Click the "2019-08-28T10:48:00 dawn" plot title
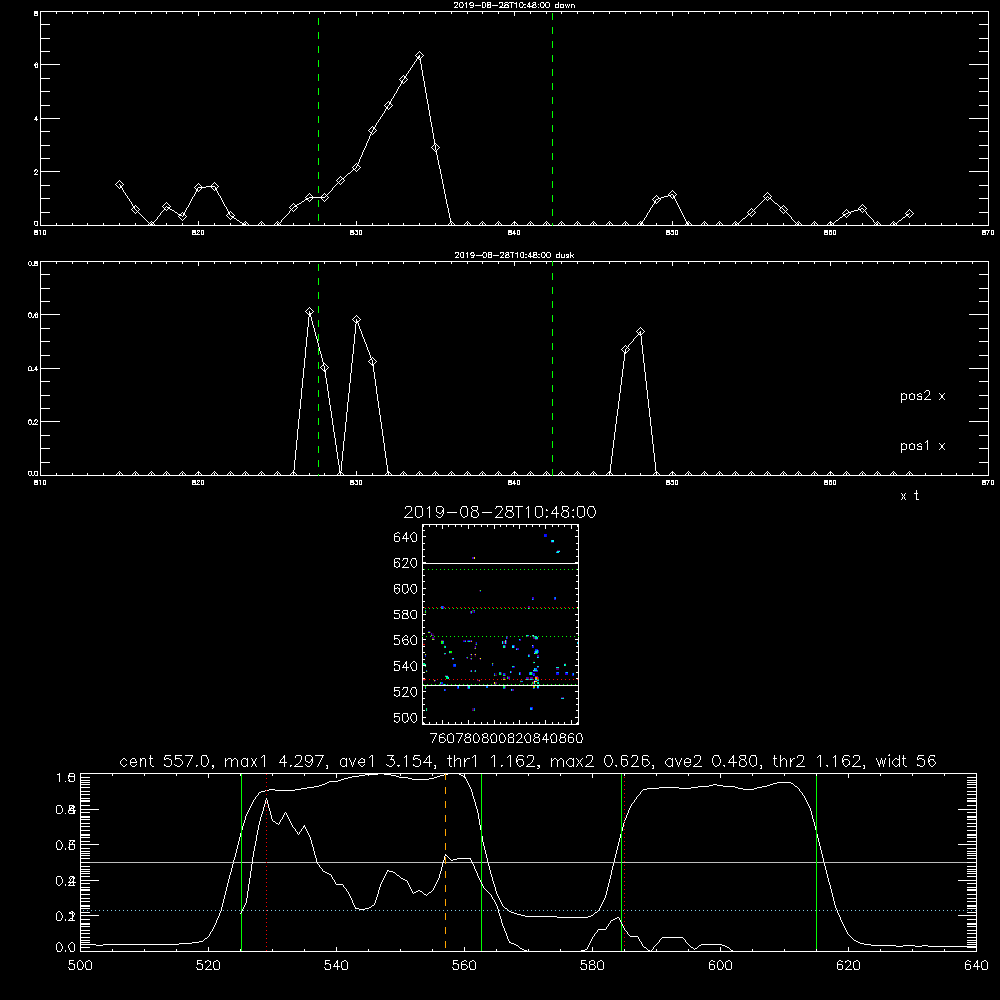1000x1000 pixels. click(x=514, y=5)
